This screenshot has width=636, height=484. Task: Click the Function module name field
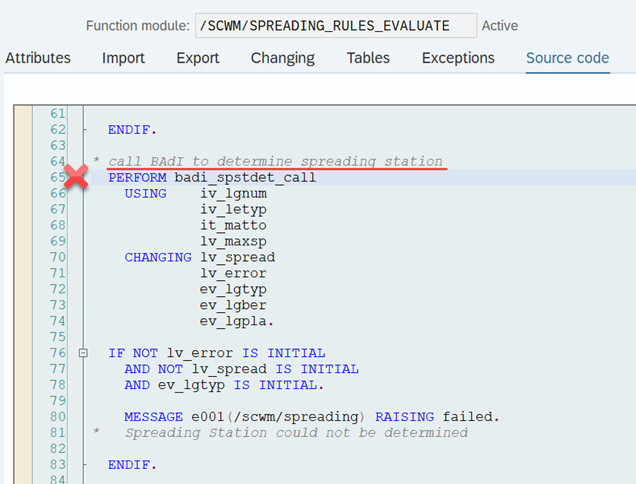pyautogui.click(x=336, y=26)
